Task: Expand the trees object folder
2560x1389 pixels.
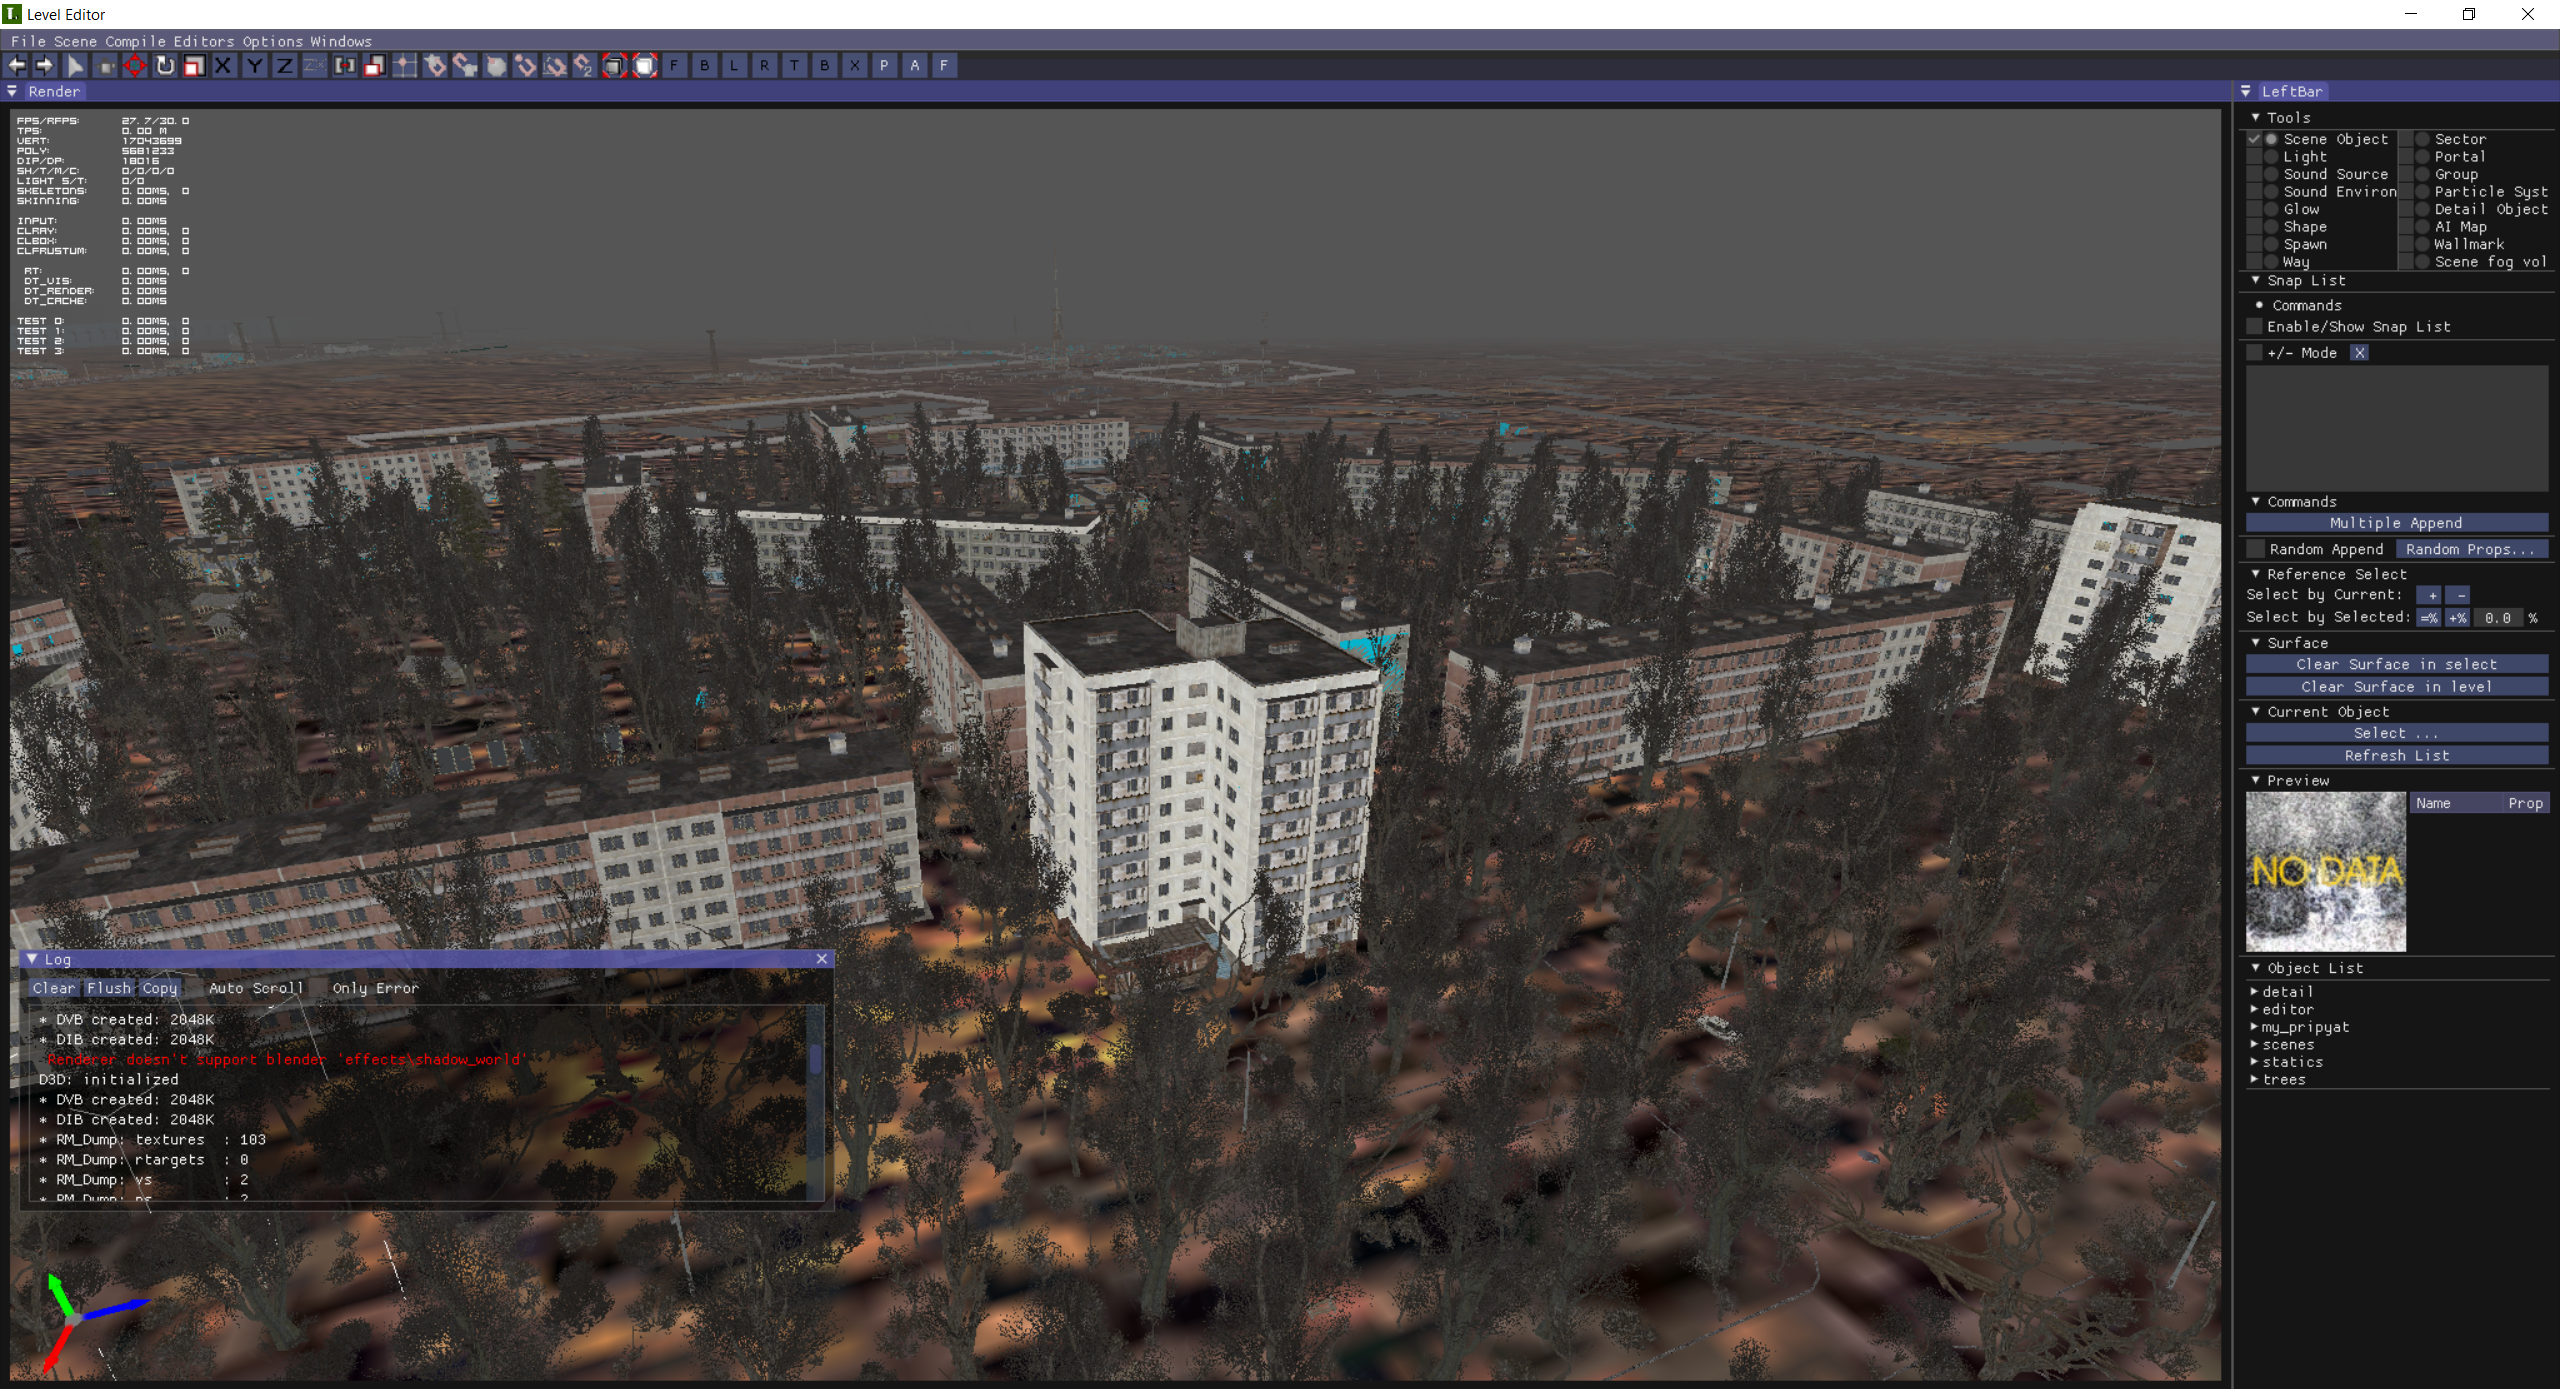Action: 2254,1080
